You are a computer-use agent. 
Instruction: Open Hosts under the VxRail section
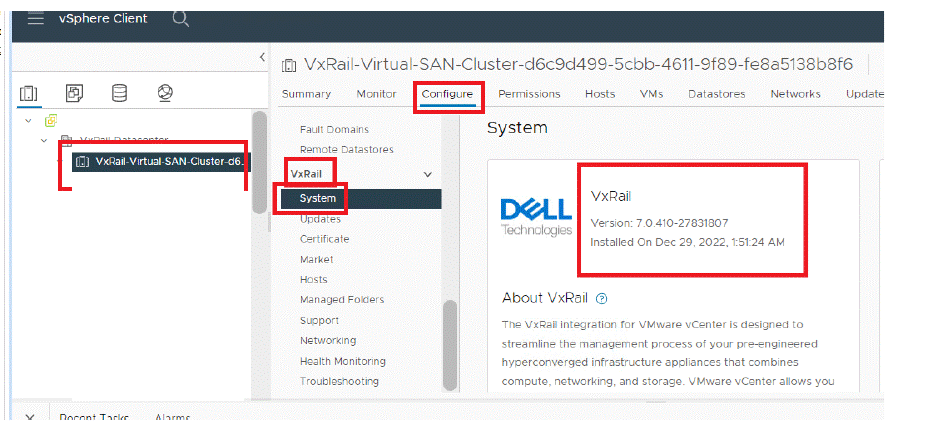point(314,279)
